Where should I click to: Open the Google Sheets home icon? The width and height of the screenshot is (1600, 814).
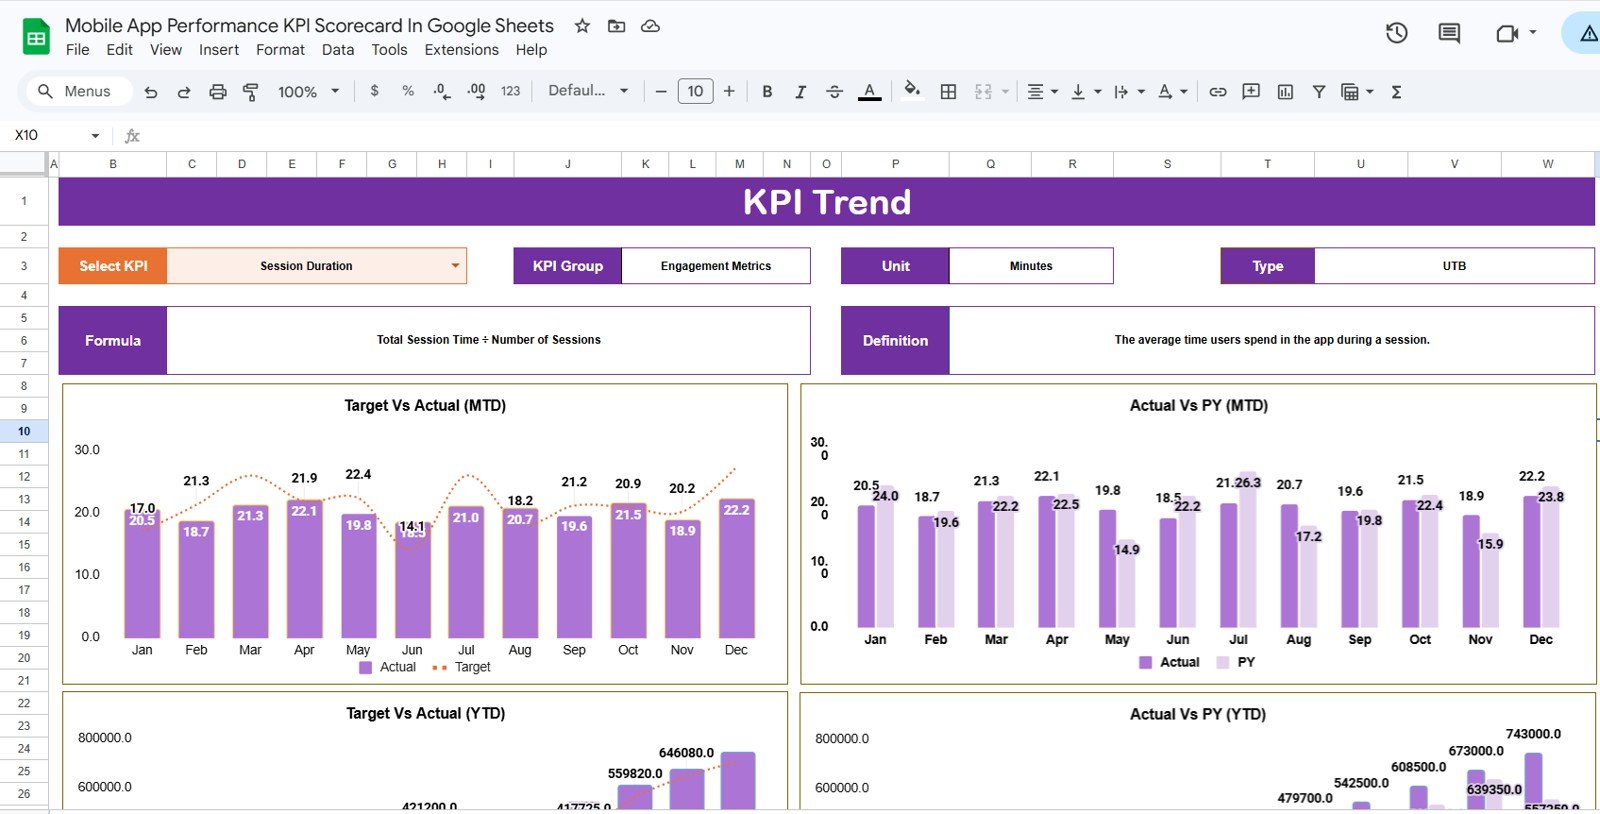click(x=37, y=38)
